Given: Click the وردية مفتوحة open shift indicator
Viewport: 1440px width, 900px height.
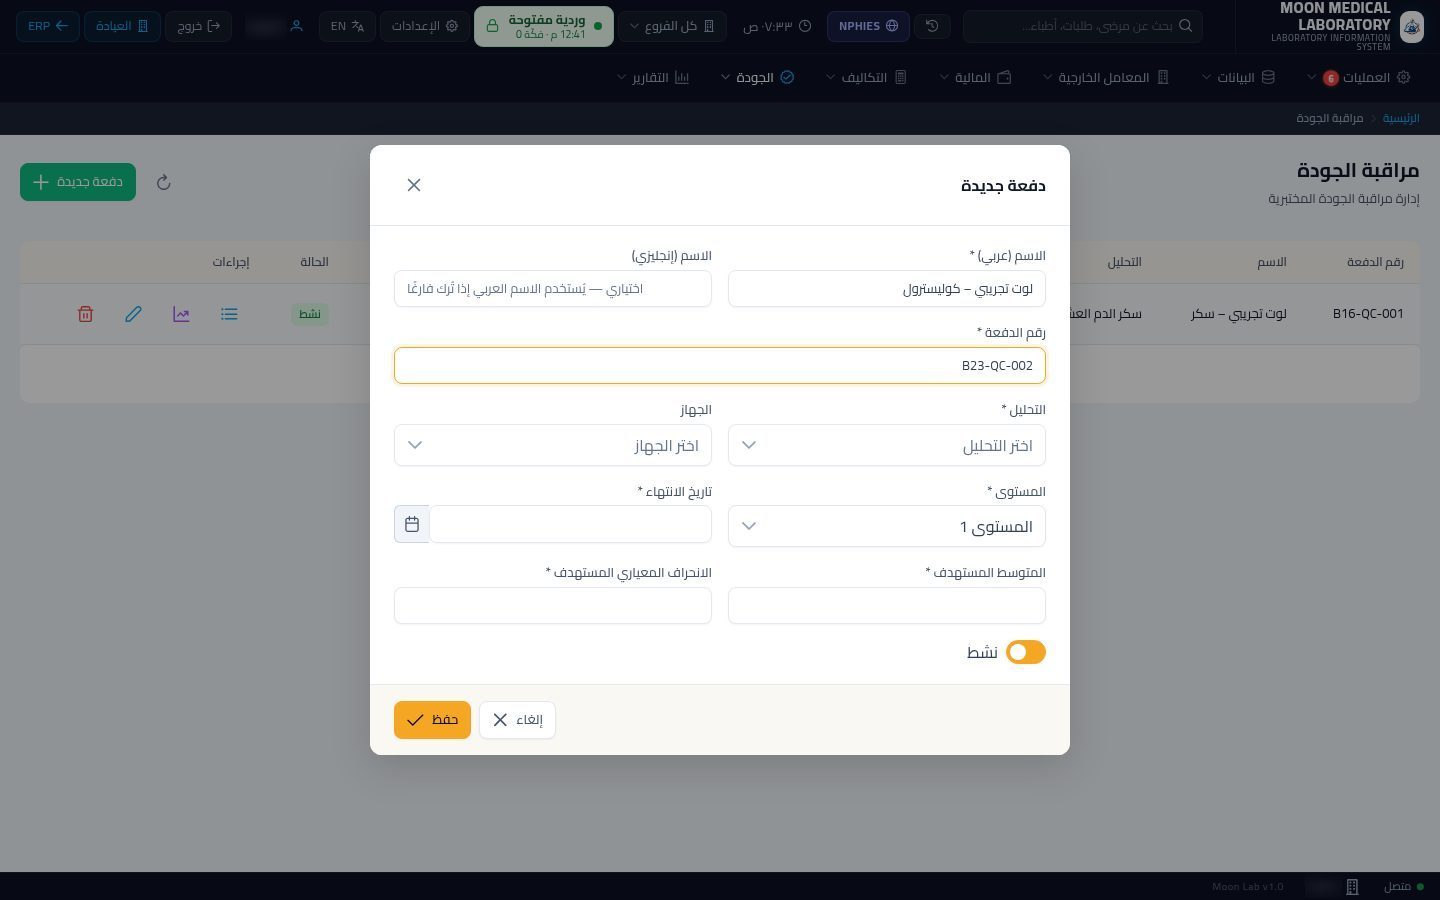Looking at the screenshot, I should click(x=544, y=26).
